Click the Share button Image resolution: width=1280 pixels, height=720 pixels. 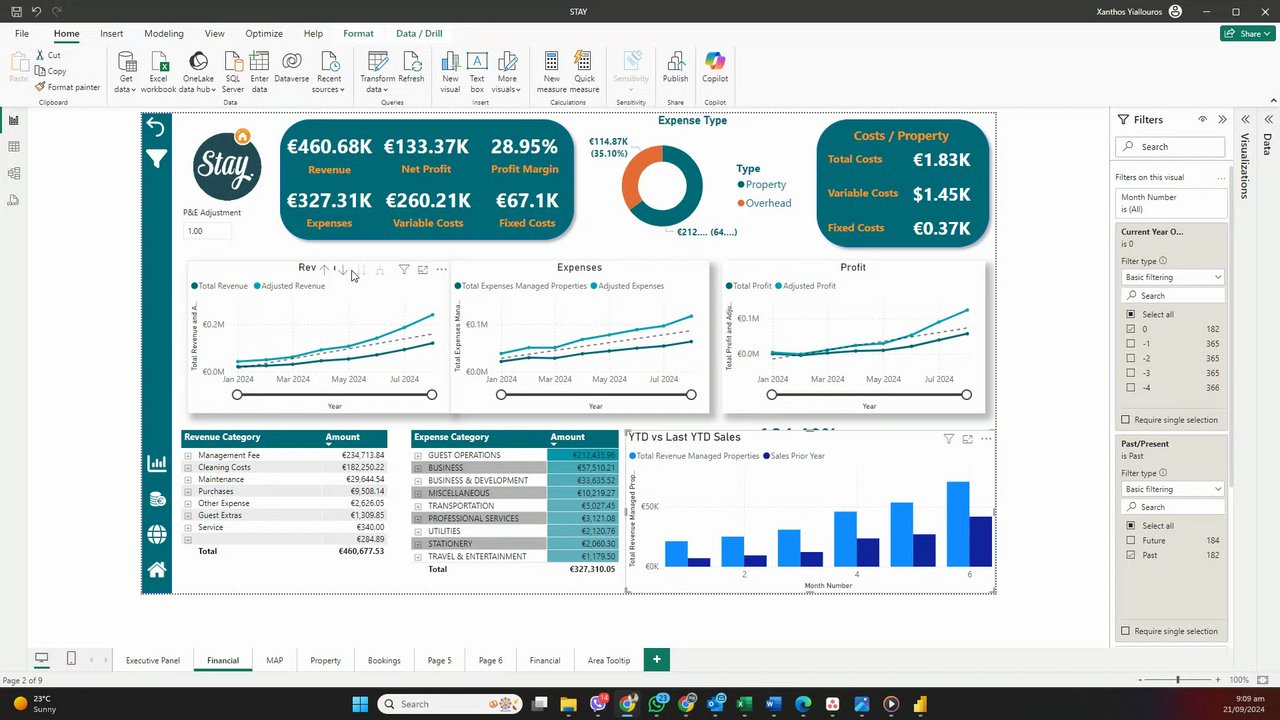pyautogui.click(x=1247, y=33)
